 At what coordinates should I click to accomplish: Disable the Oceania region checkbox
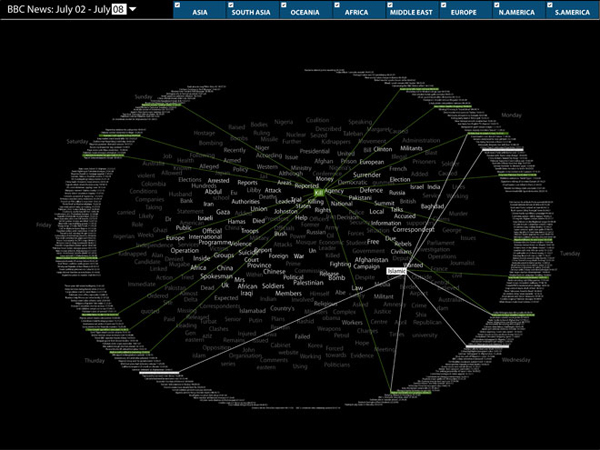pyautogui.click(x=284, y=5)
